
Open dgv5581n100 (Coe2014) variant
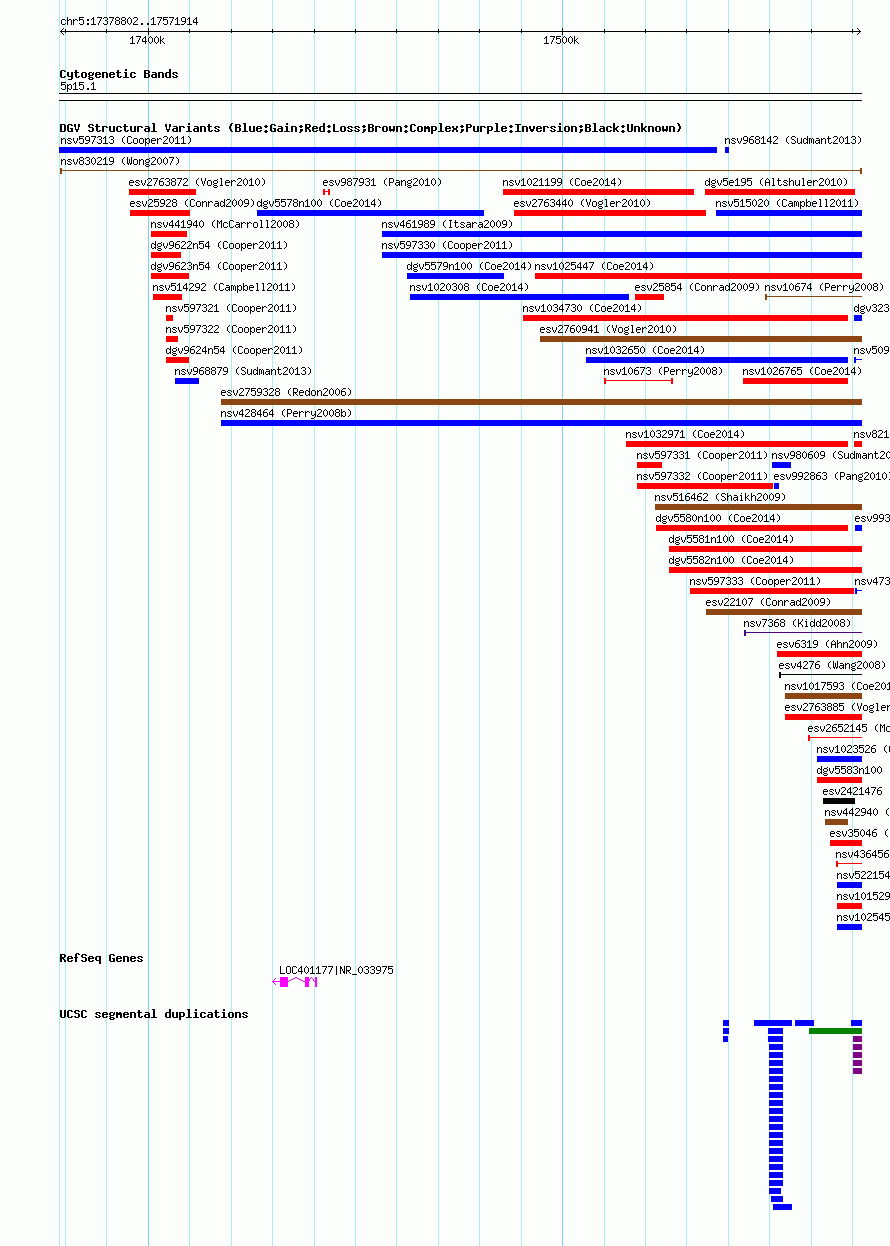pos(765,549)
